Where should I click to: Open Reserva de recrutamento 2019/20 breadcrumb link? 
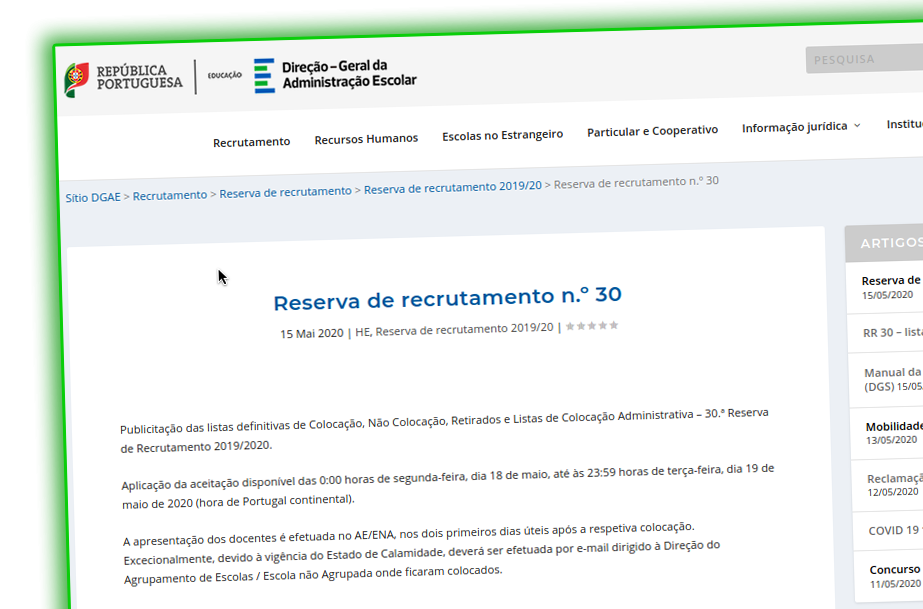(x=452, y=187)
